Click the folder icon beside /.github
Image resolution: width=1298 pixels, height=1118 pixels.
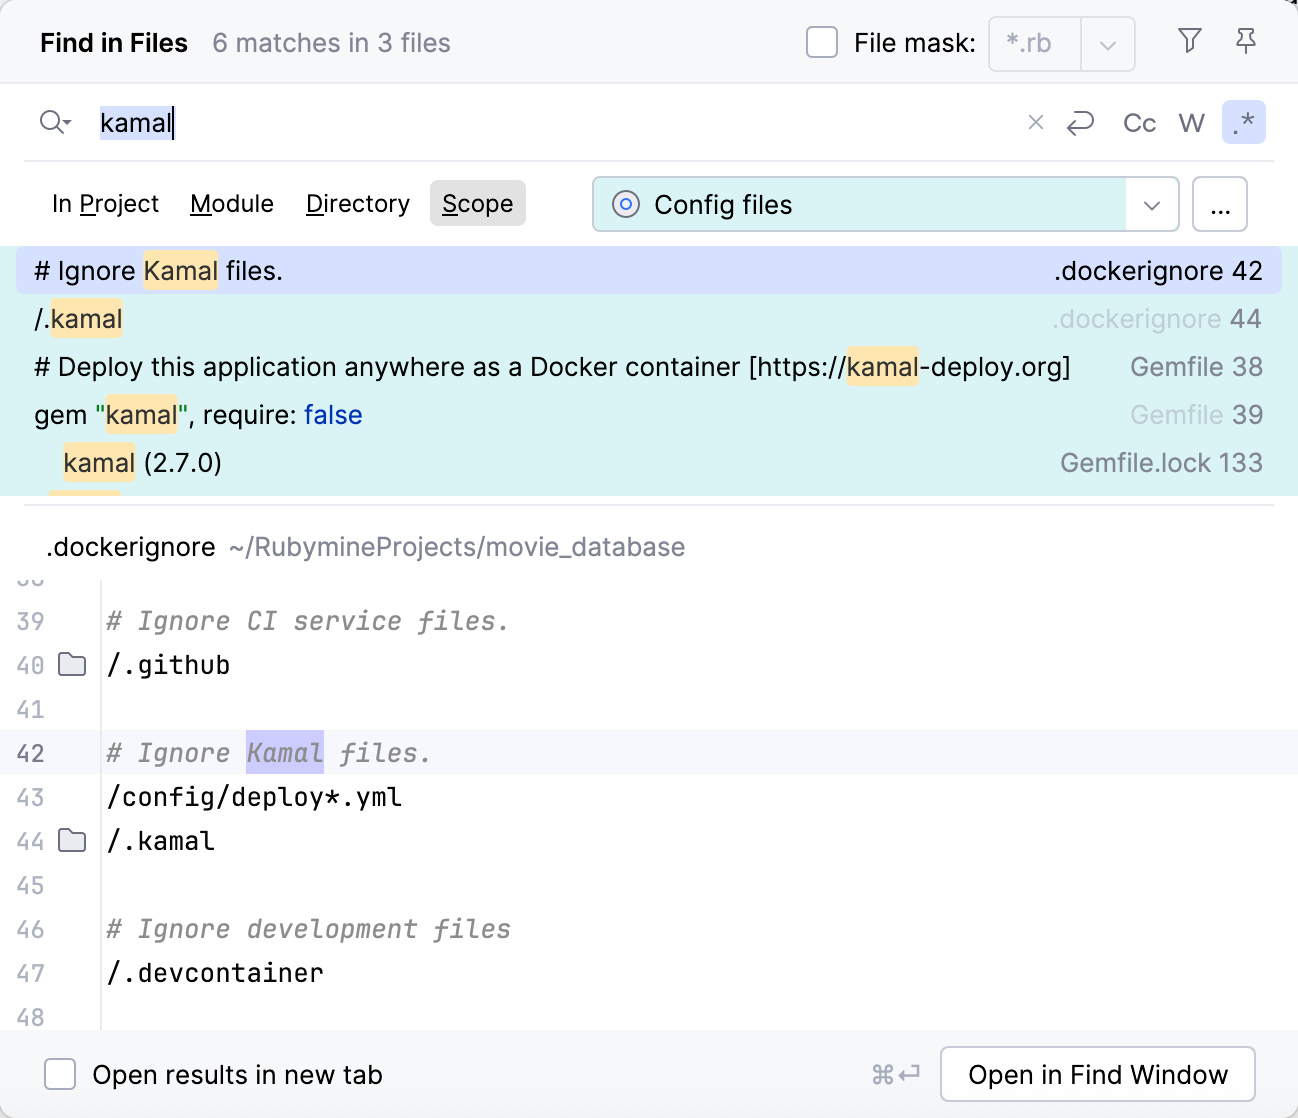tap(71, 664)
